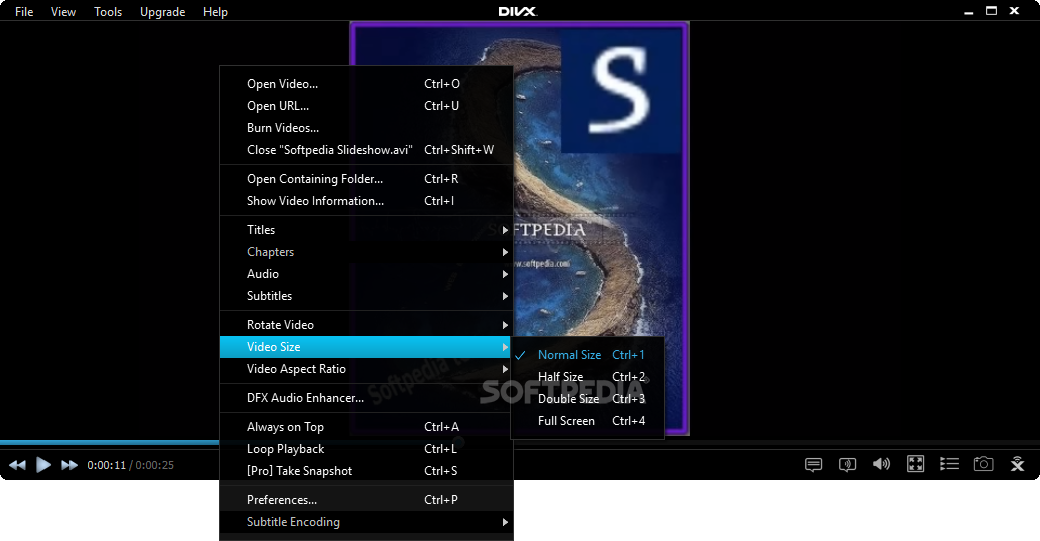The width and height of the screenshot is (1040, 541).
Task: Click the fast forward button
Action: click(70, 465)
